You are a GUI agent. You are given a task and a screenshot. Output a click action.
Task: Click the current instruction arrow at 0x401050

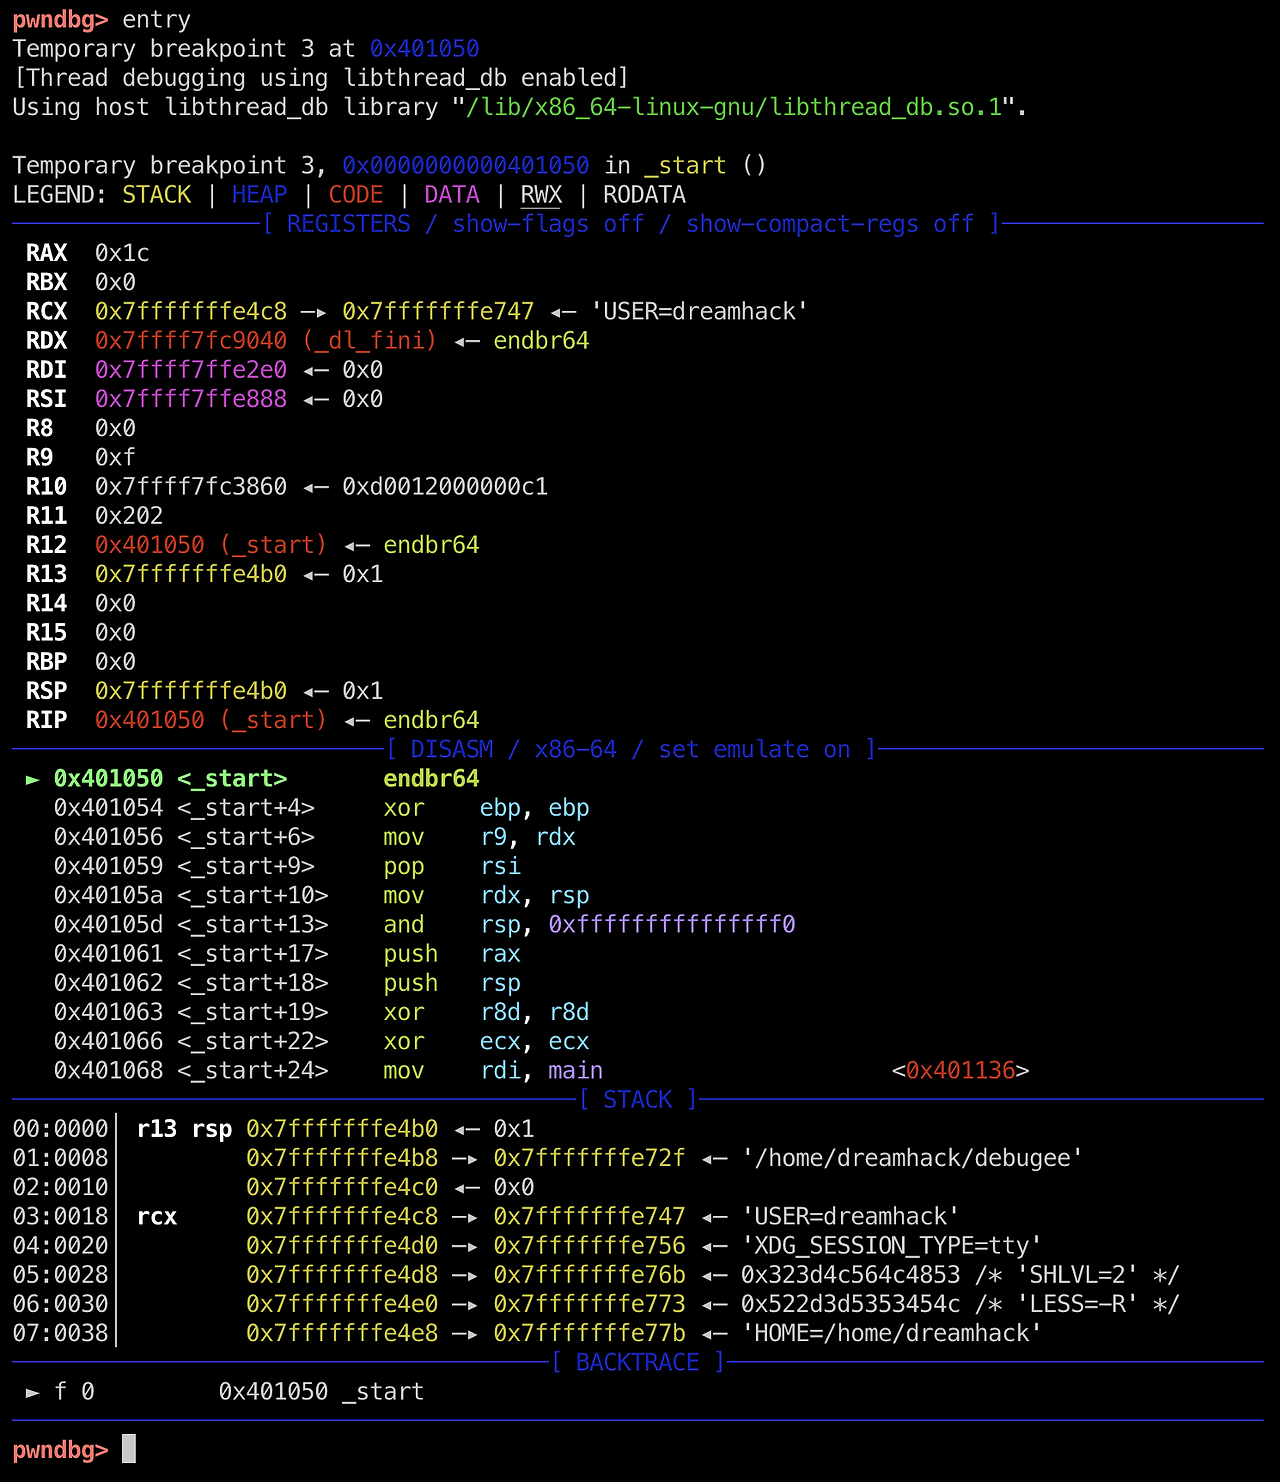[33, 779]
